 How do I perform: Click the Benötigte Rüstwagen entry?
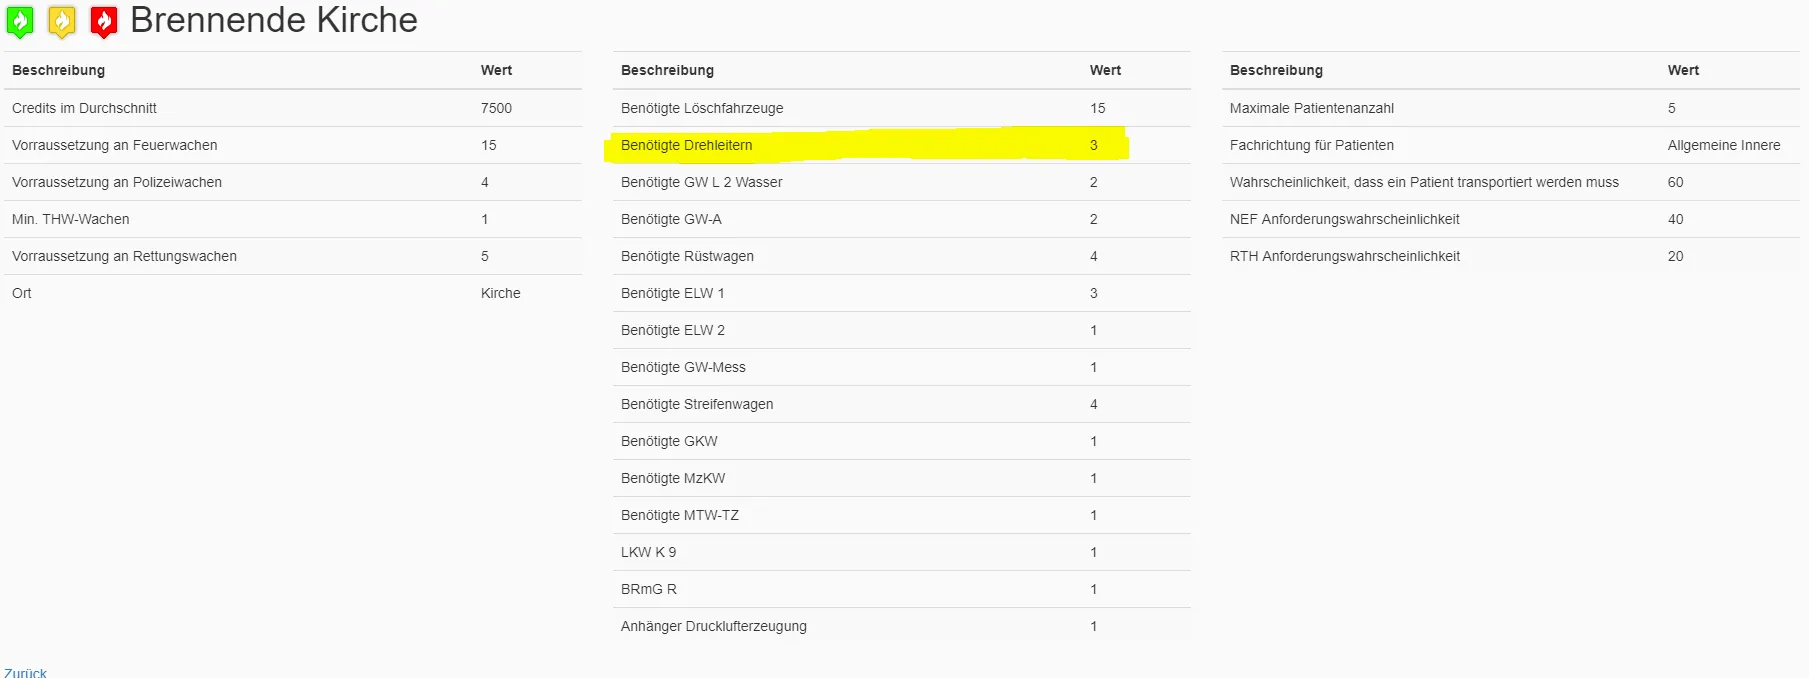pos(687,256)
